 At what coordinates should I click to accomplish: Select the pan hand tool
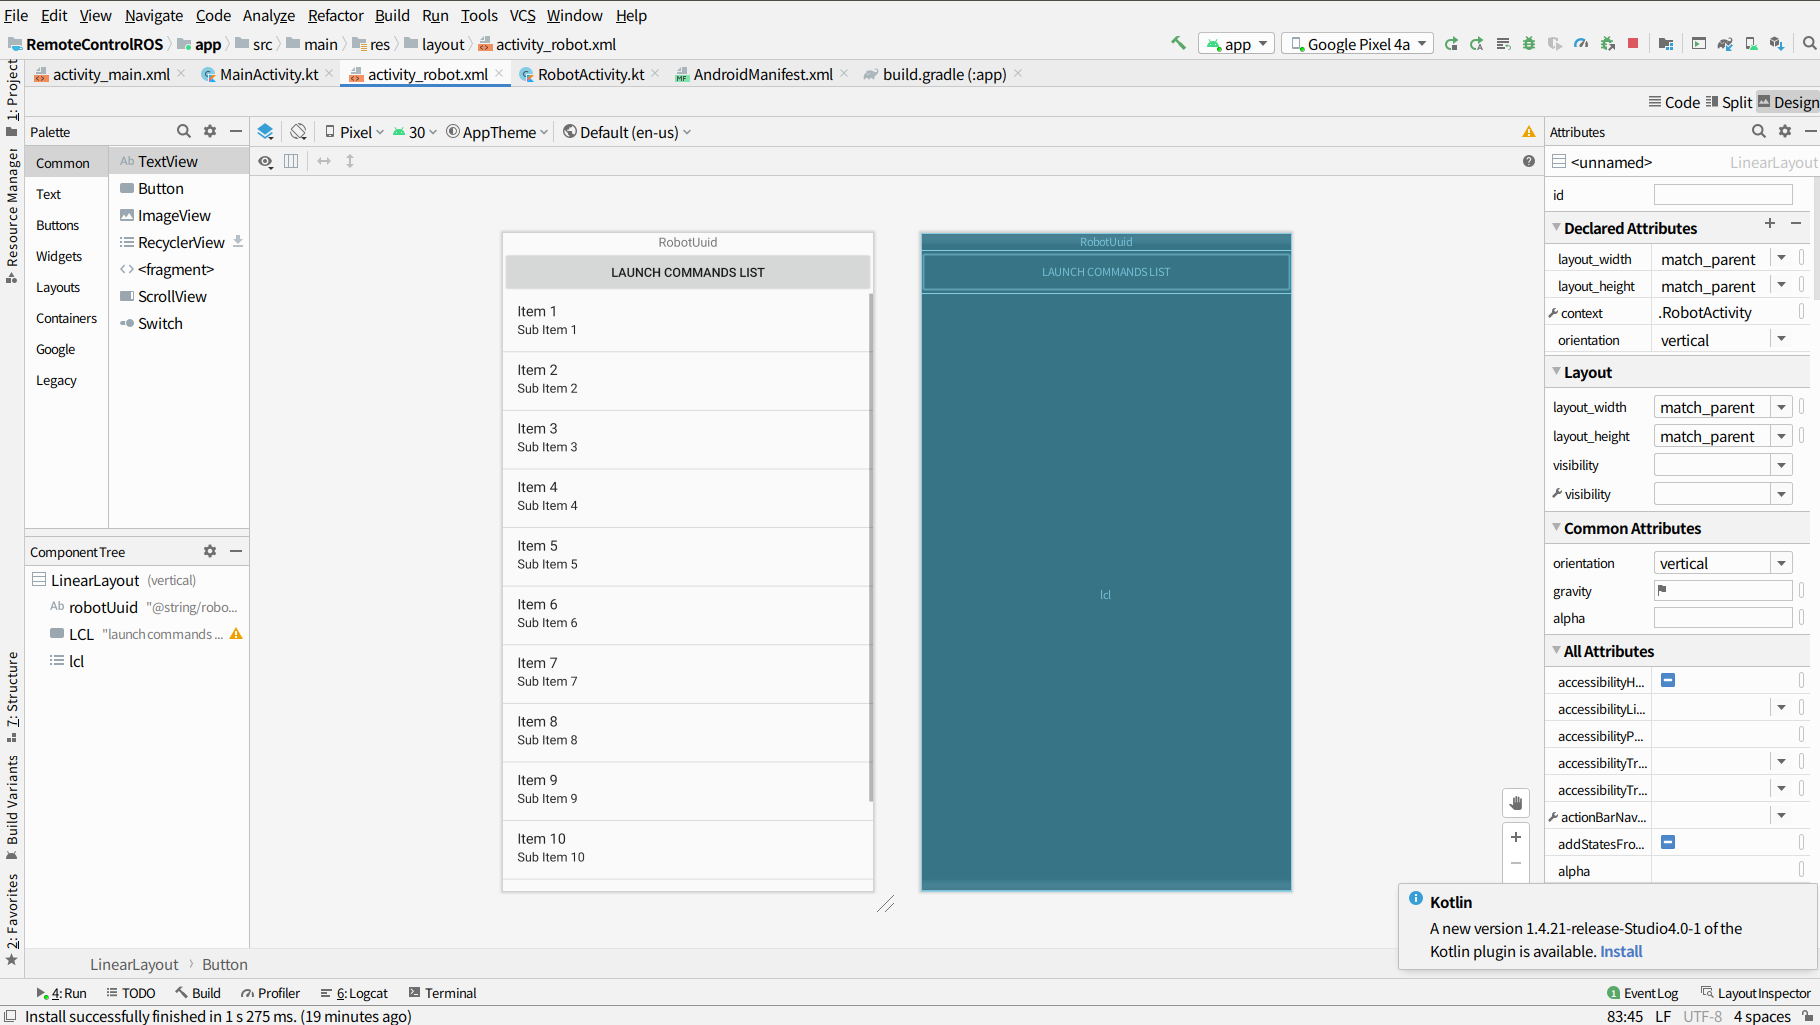pos(1516,803)
